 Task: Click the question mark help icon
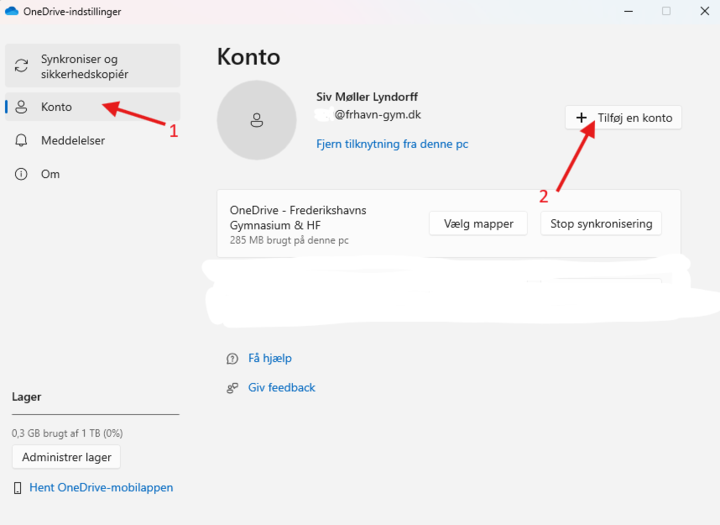point(232,358)
